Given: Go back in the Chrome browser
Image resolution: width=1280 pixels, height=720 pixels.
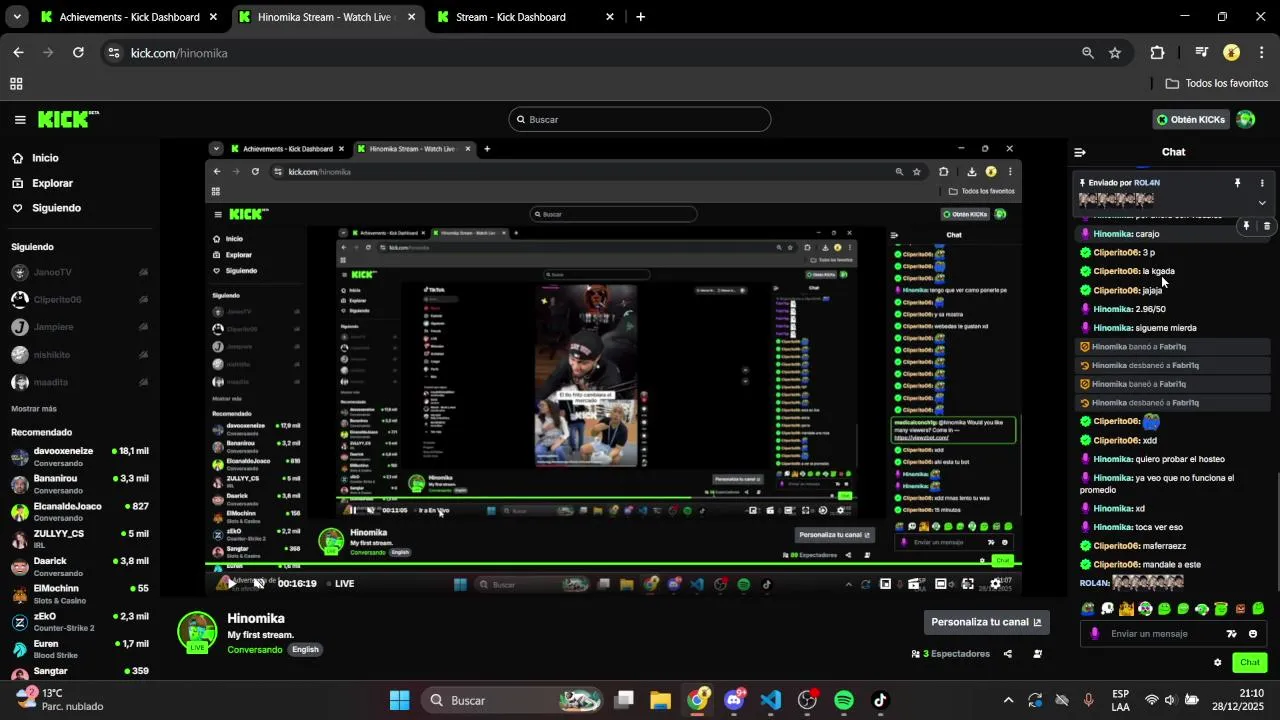Looking at the screenshot, I should click(x=18, y=53).
